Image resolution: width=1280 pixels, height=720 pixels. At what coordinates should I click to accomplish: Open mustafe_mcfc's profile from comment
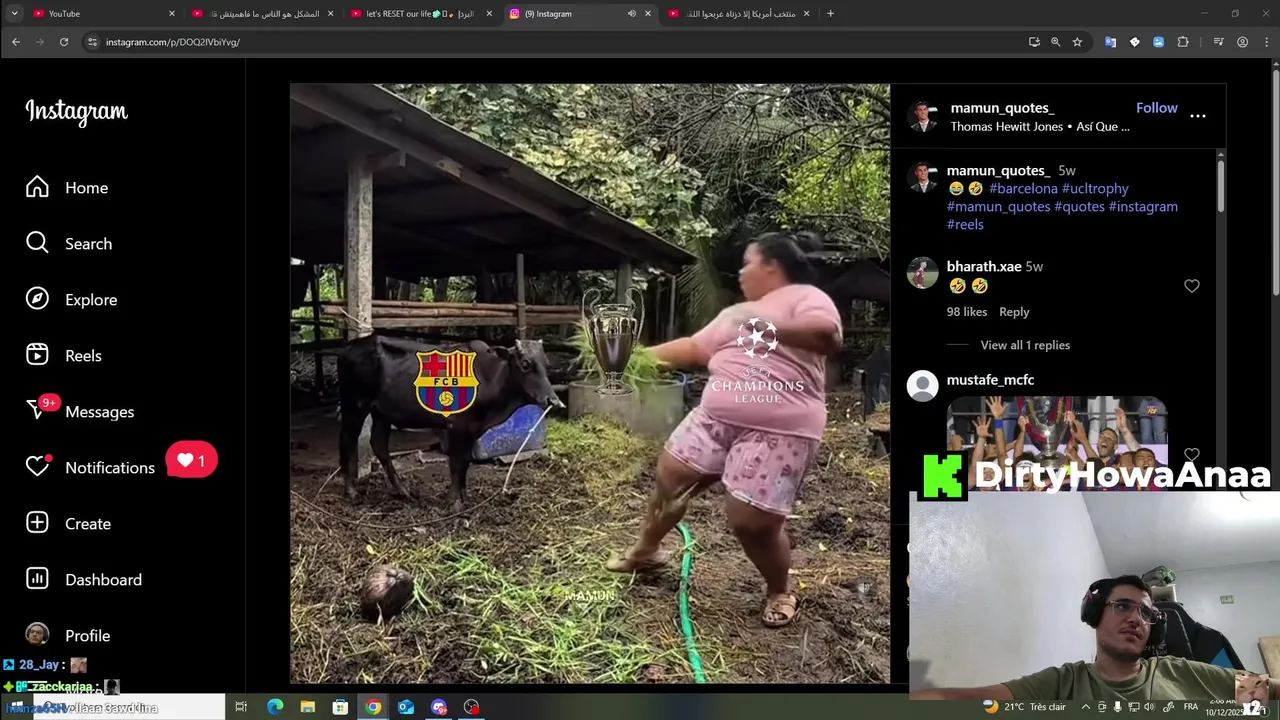990,380
